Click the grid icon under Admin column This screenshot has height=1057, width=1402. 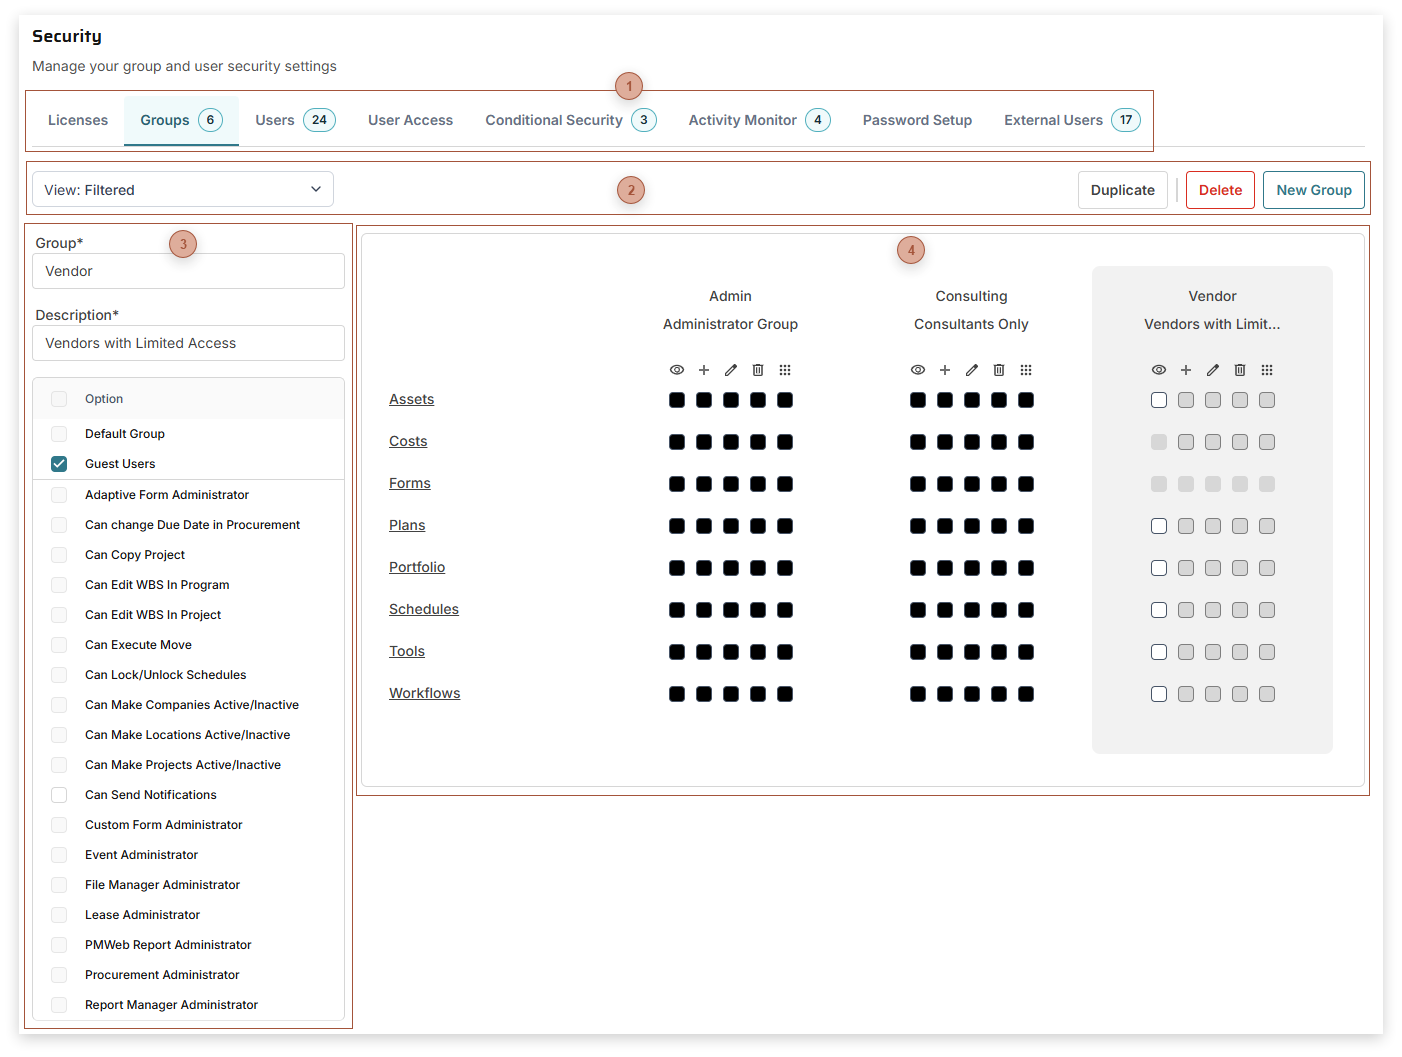(785, 370)
